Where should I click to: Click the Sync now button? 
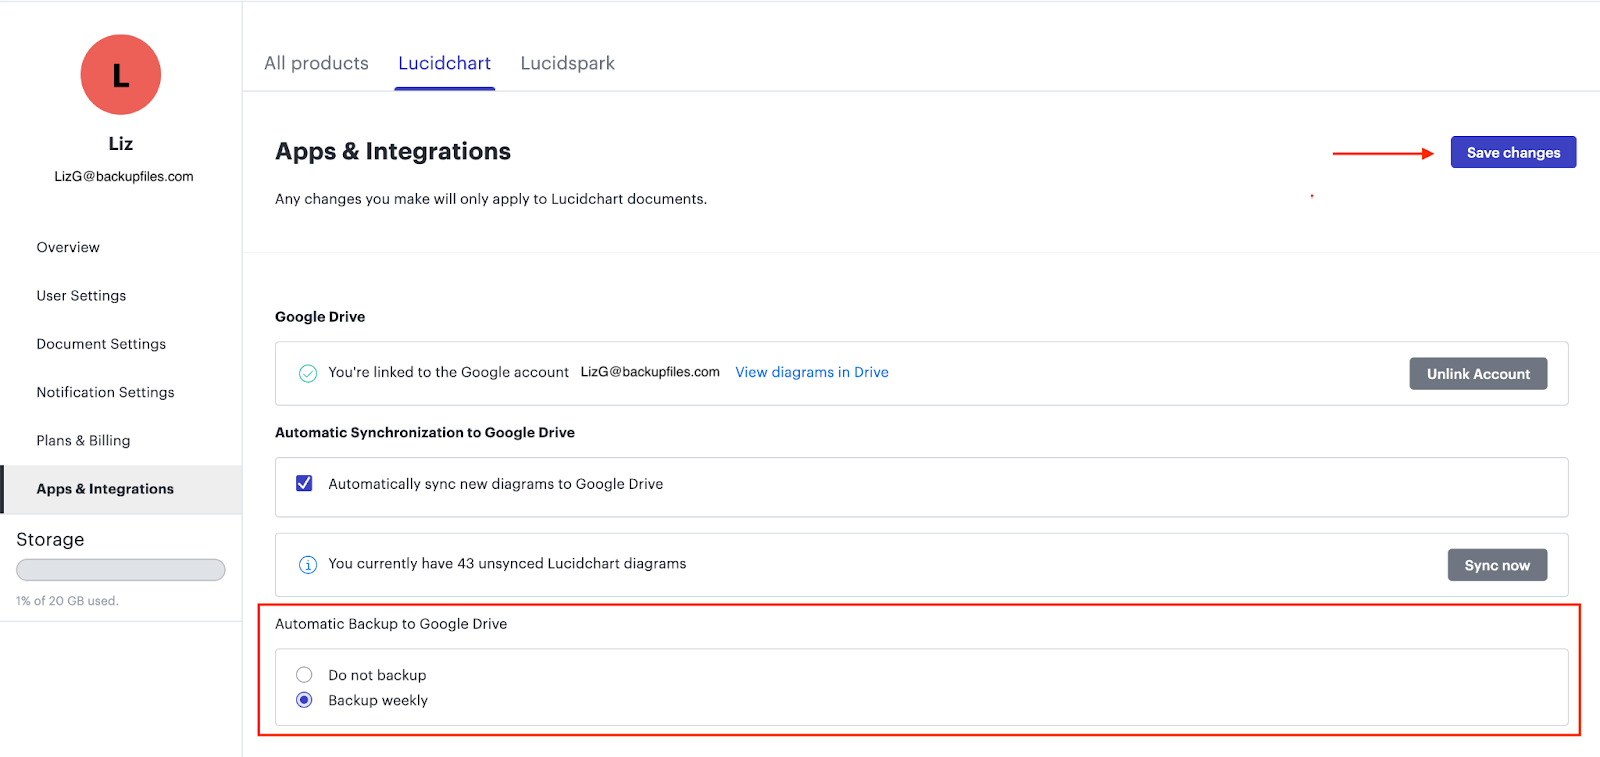(1497, 565)
